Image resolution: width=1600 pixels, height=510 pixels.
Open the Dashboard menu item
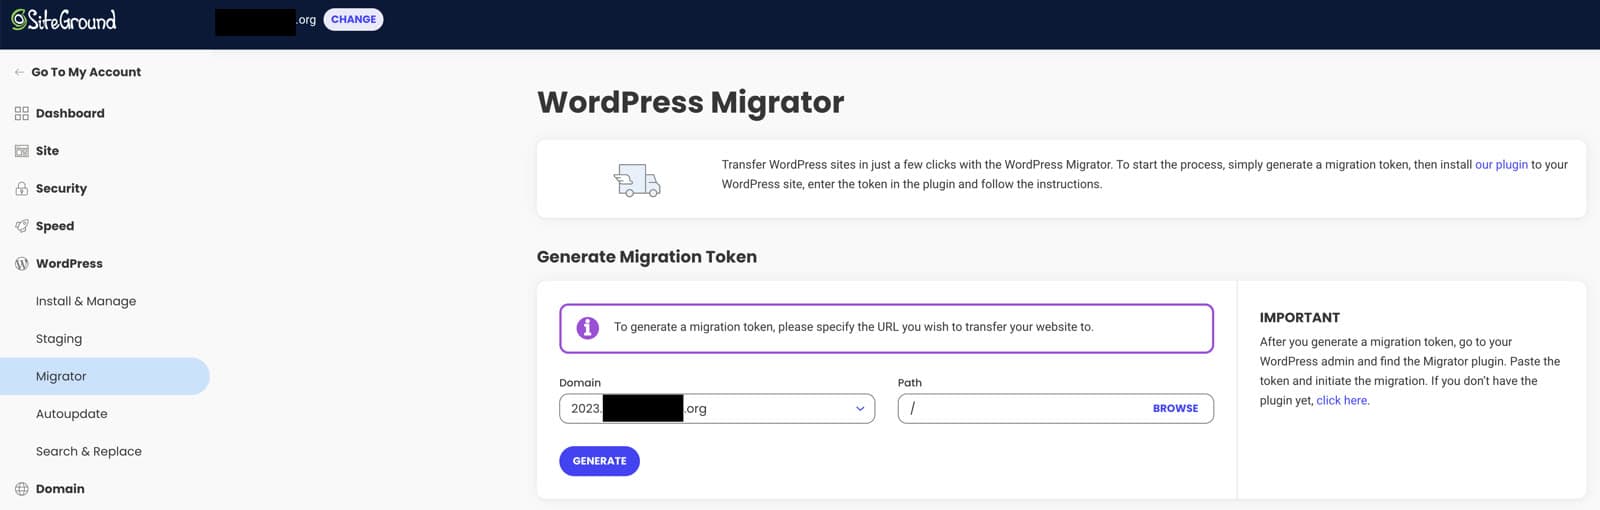[x=70, y=113]
